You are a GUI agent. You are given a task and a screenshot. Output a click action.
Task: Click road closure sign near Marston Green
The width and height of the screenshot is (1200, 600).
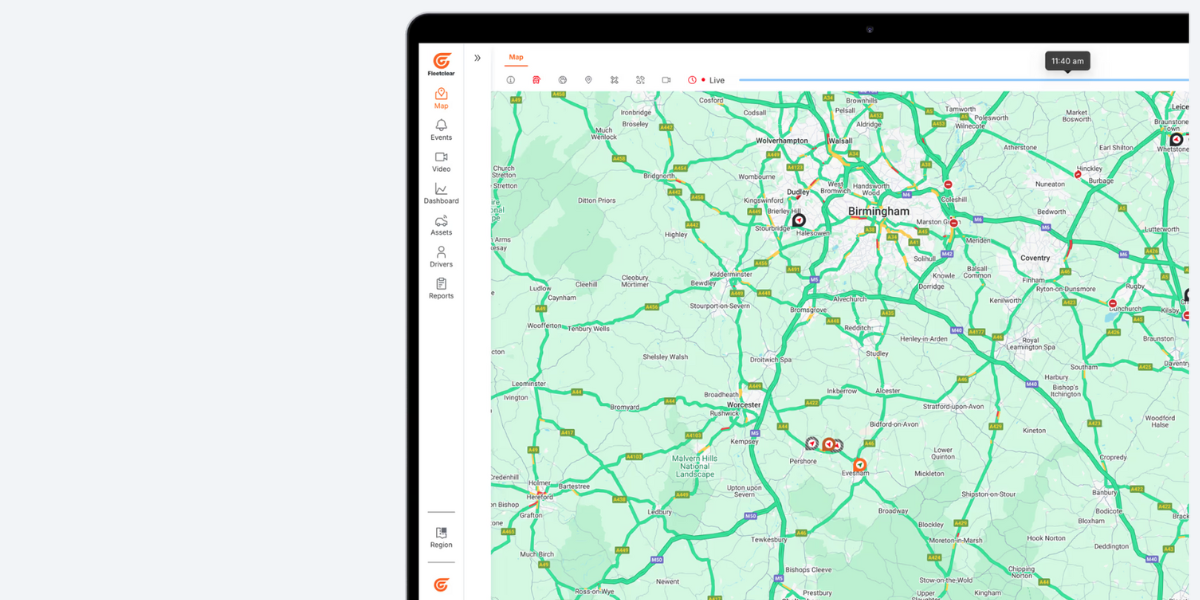click(954, 223)
